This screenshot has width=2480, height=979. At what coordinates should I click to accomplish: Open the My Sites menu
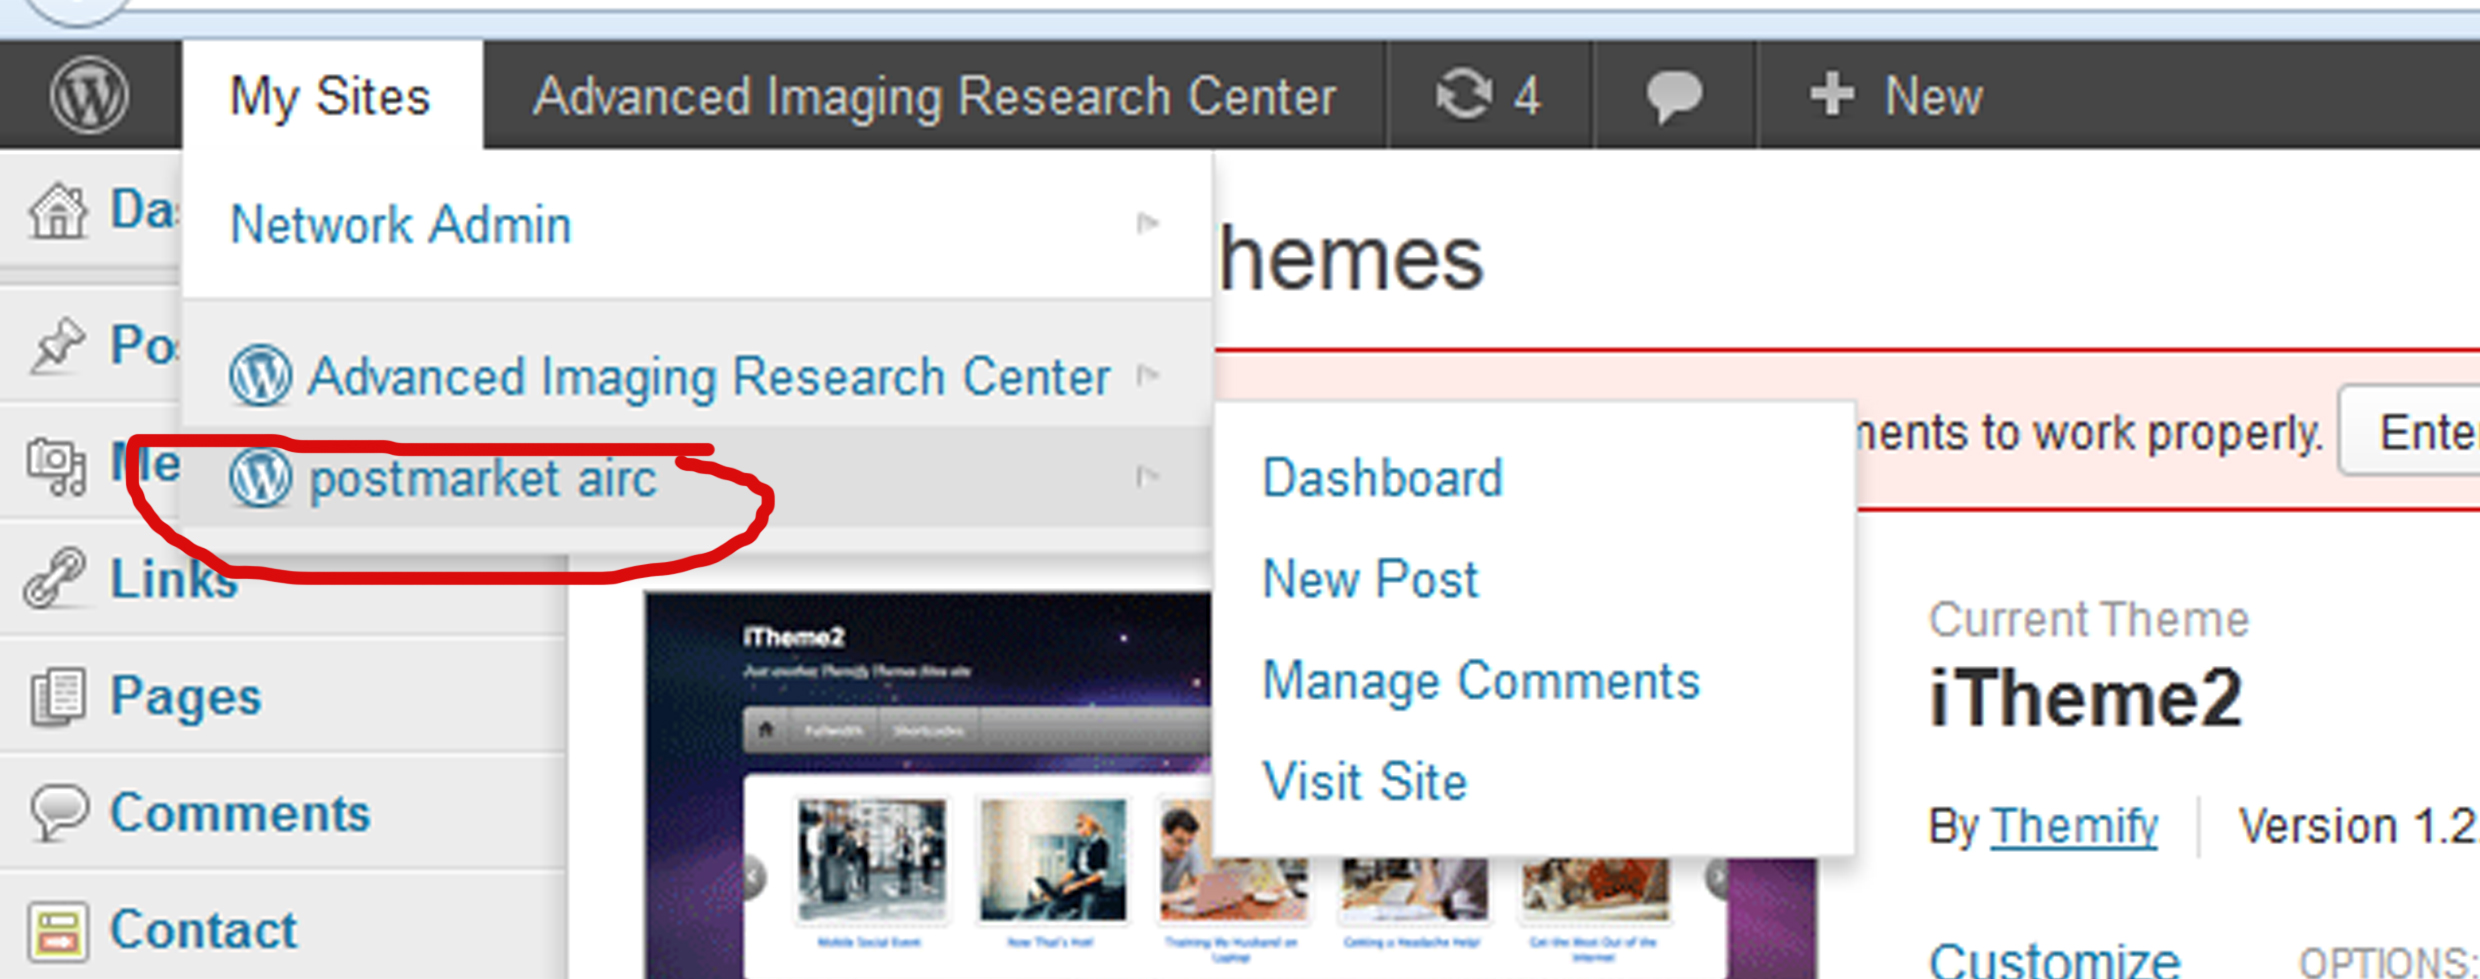(x=330, y=96)
